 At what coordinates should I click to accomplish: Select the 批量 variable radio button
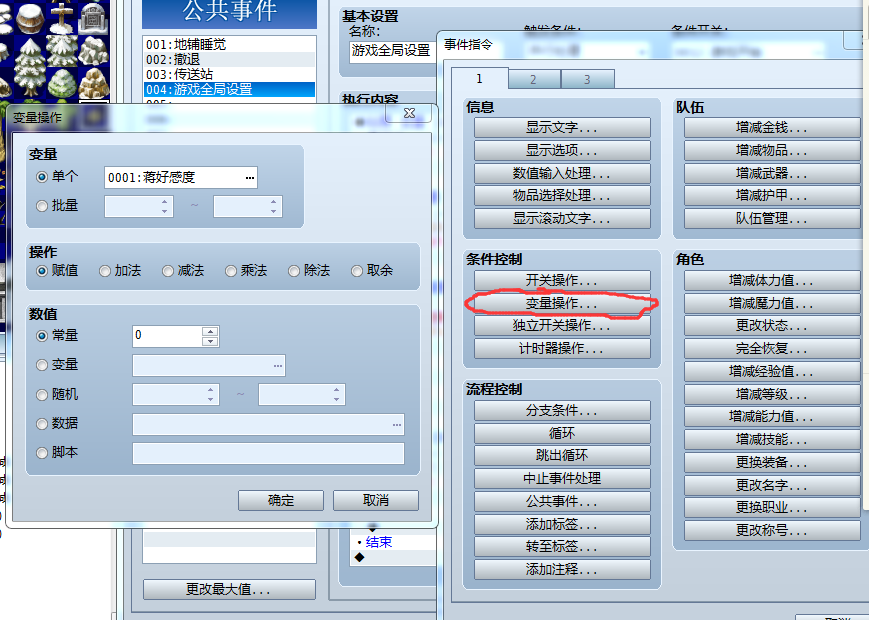[42, 206]
